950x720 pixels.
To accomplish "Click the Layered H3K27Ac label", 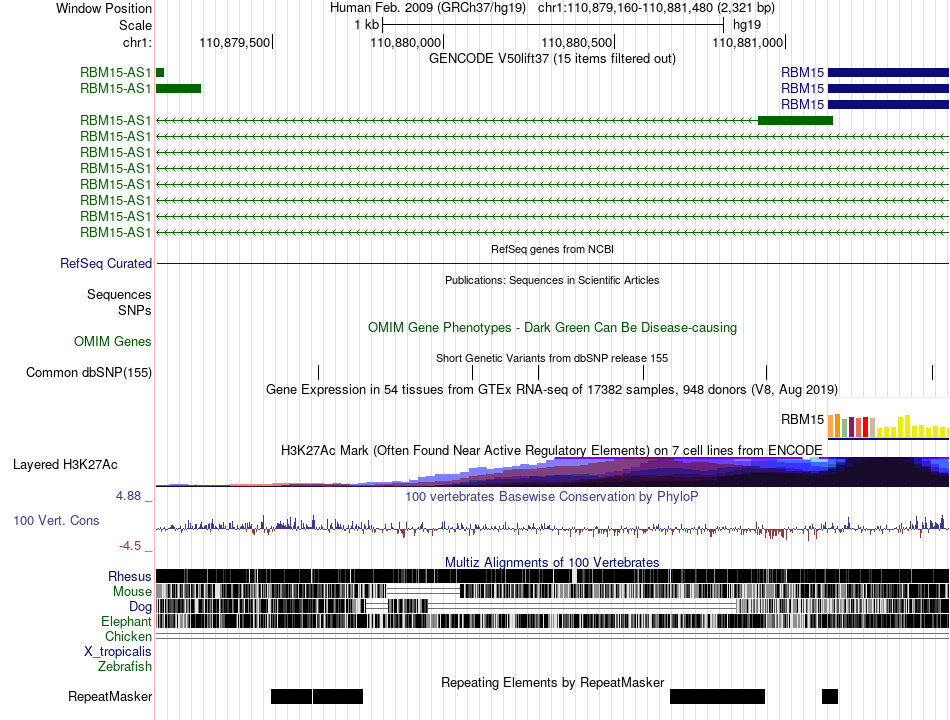I will coord(65,465).
